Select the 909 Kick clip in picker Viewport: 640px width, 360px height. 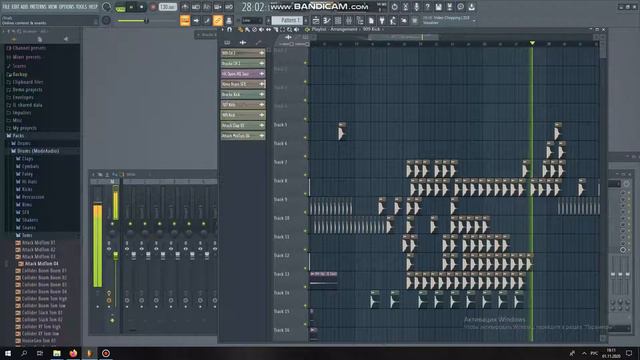243,115
